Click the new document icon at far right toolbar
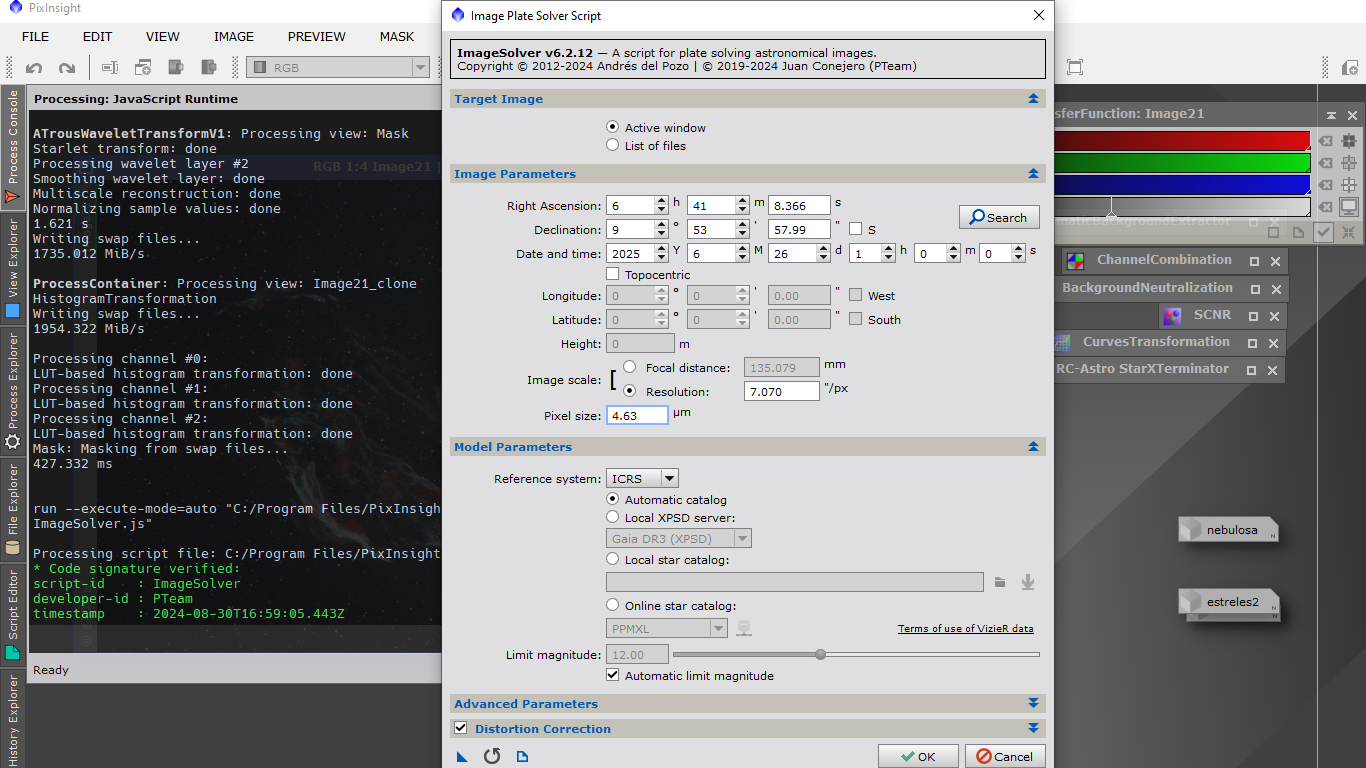Screen dimensions: 1366x768 click(1349, 68)
